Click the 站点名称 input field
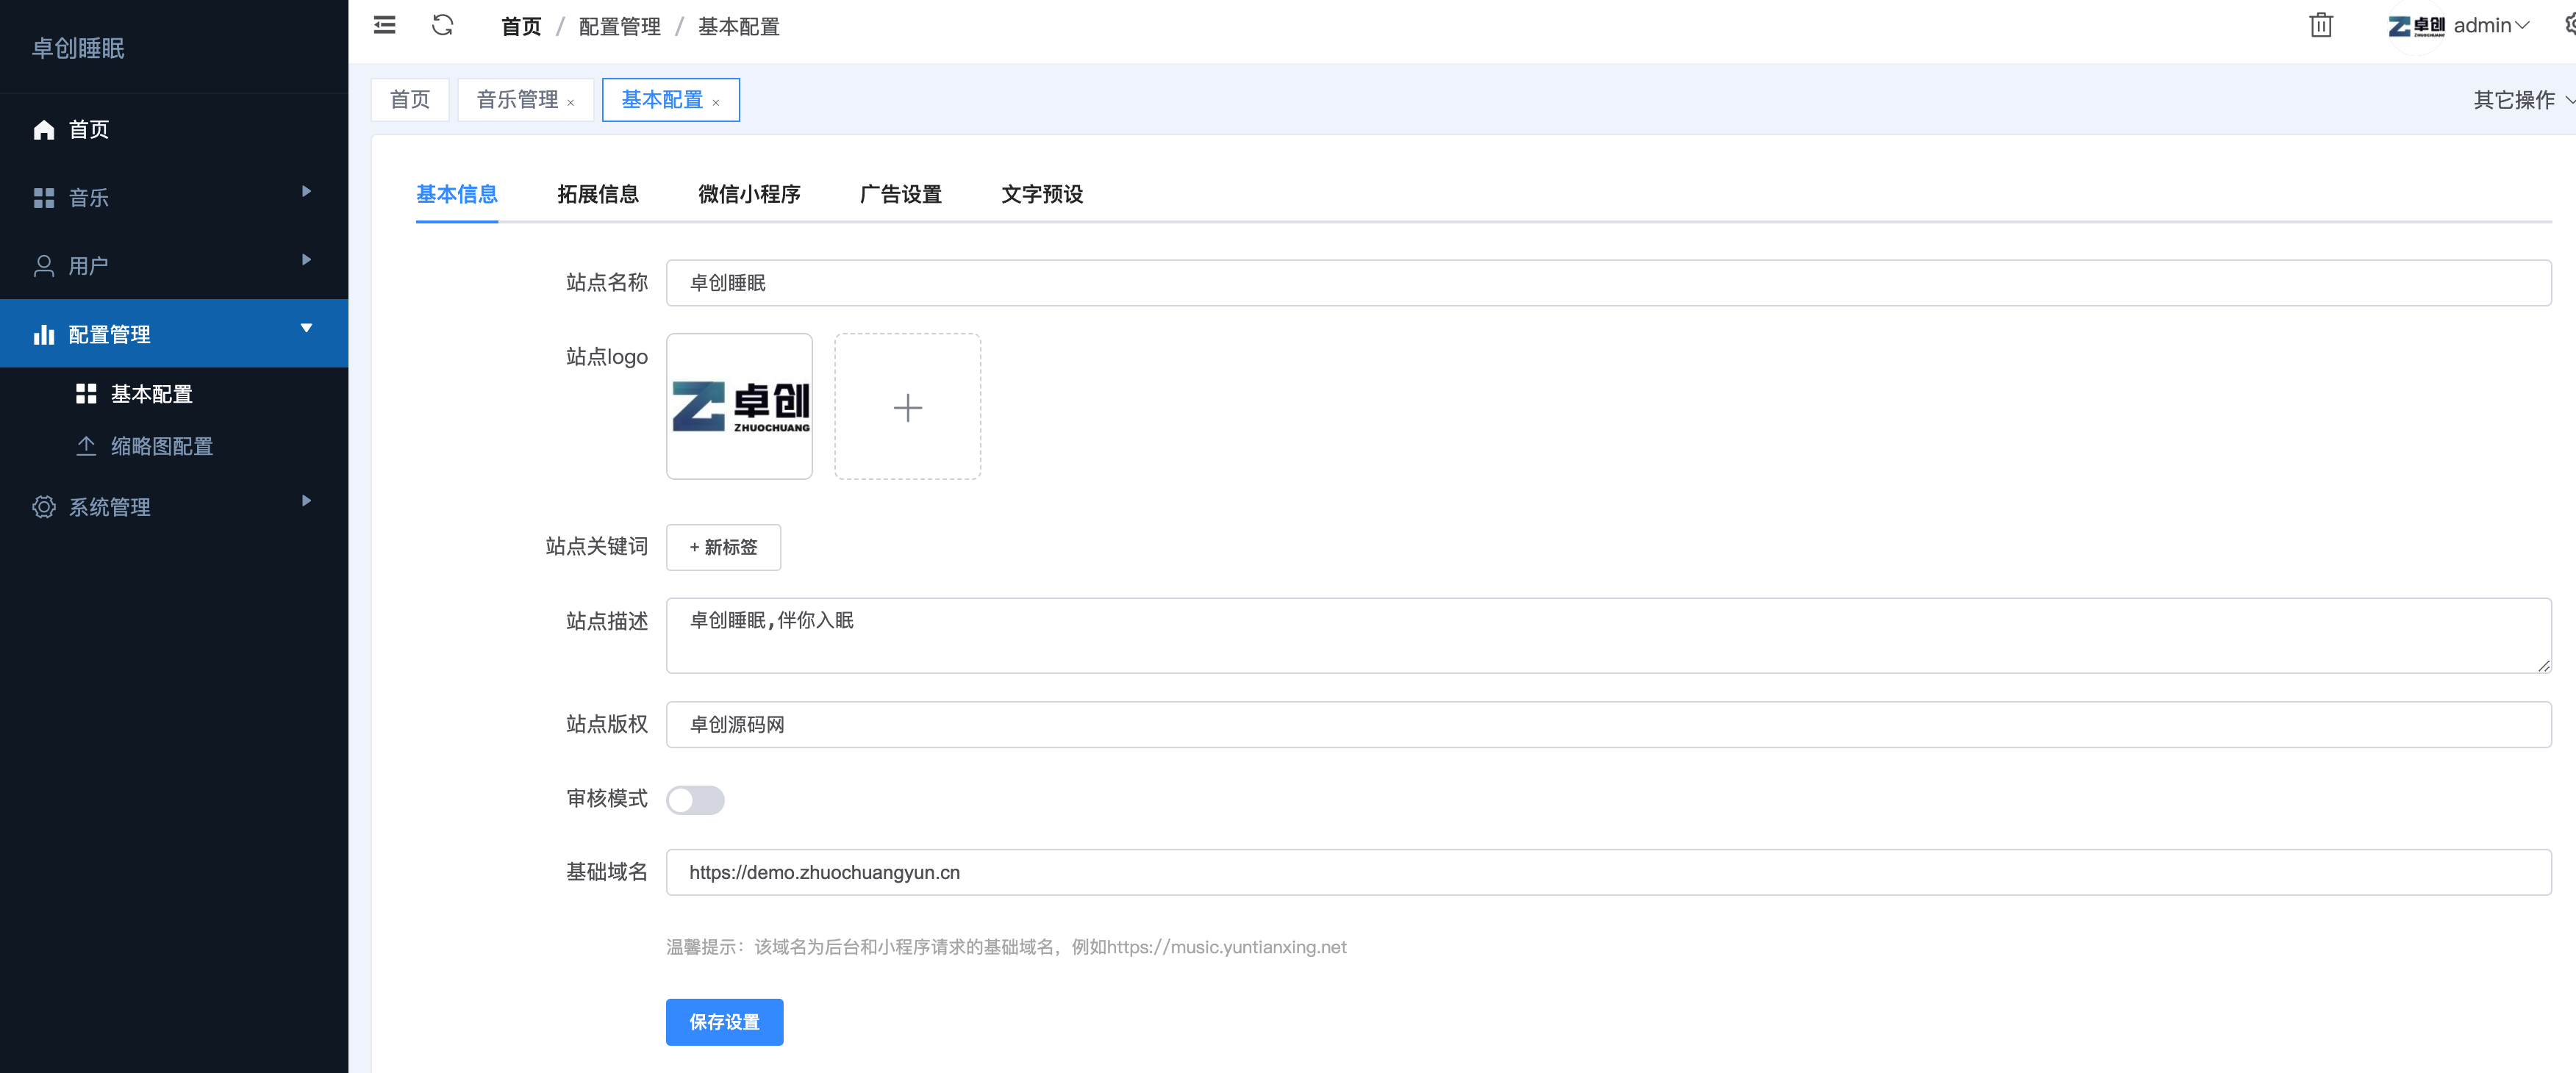The height and width of the screenshot is (1073, 2576). point(1608,283)
